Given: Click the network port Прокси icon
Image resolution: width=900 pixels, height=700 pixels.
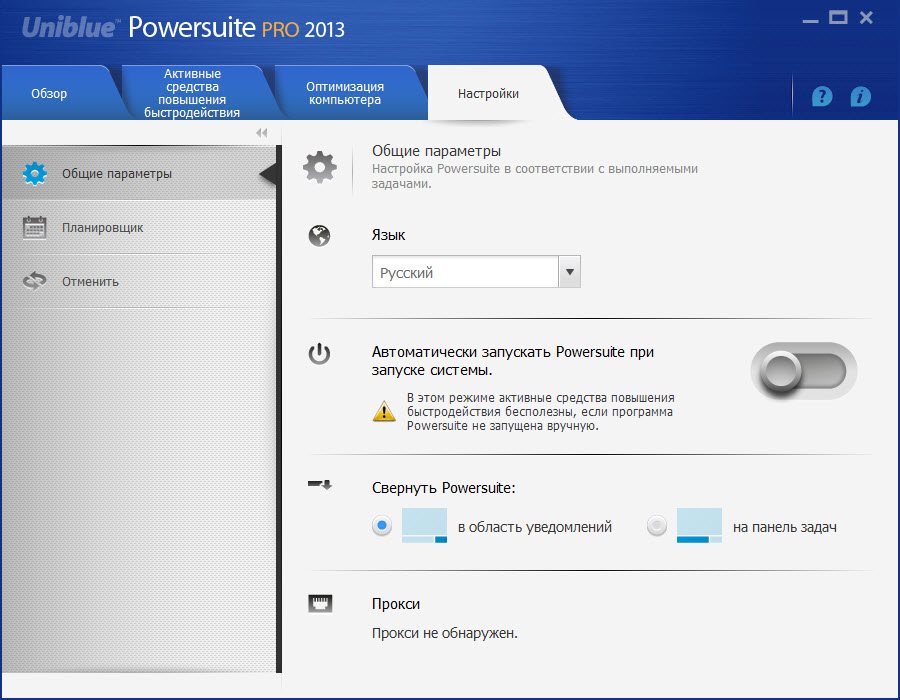Looking at the screenshot, I should pyautogui.click(x=320, y=604).
